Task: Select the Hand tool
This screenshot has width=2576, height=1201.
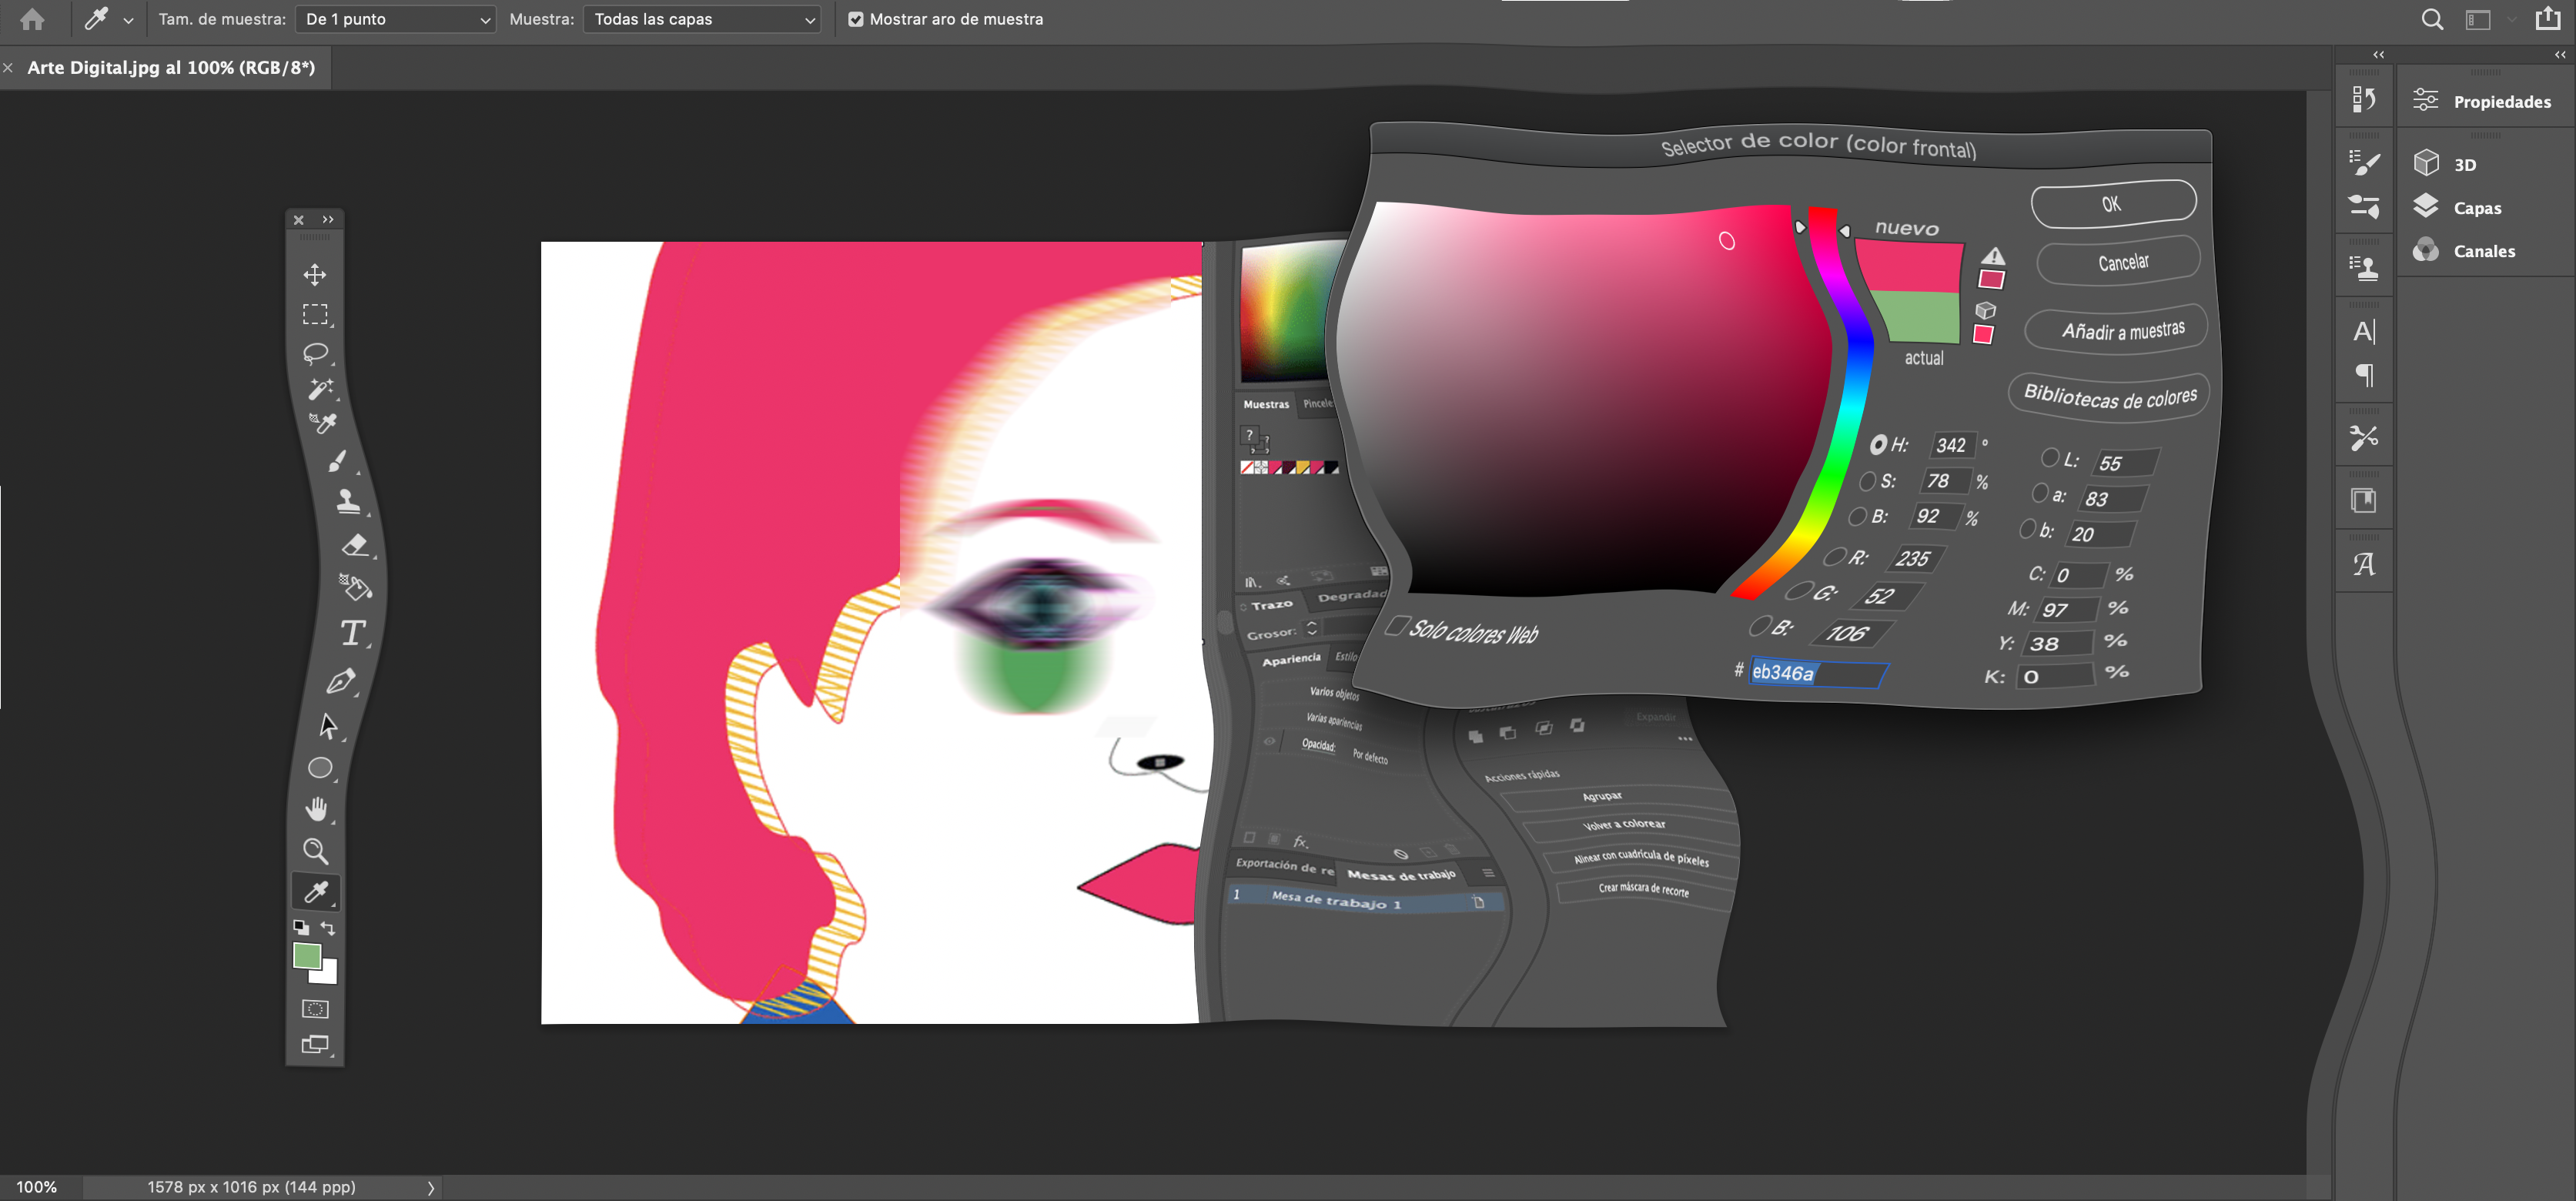Action: pos(316,808)
